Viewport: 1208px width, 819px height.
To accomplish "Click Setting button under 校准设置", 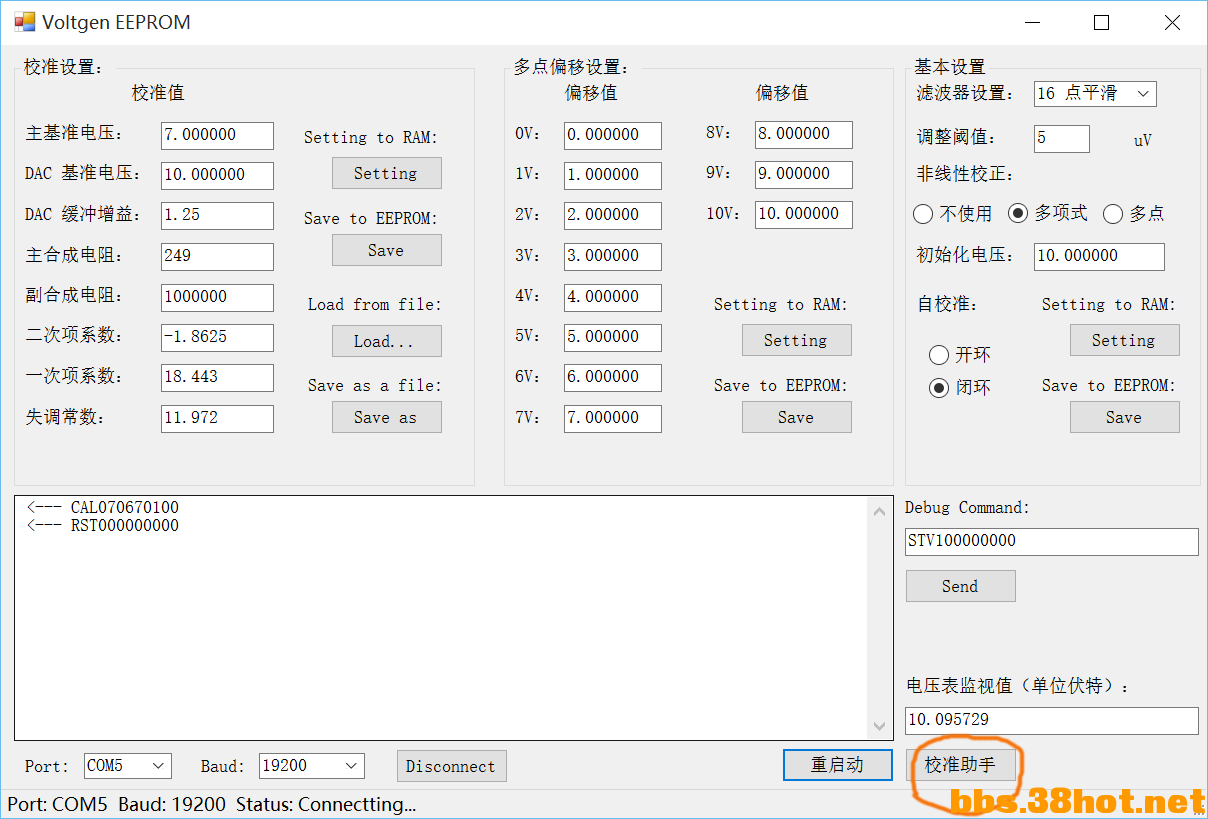I will click(x=386, y=173).
